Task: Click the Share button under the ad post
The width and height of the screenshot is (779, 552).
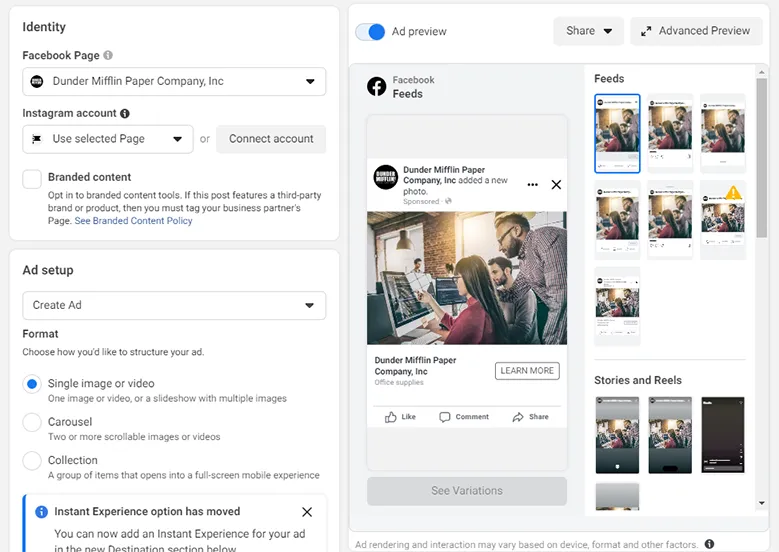Action: point(531,417)
